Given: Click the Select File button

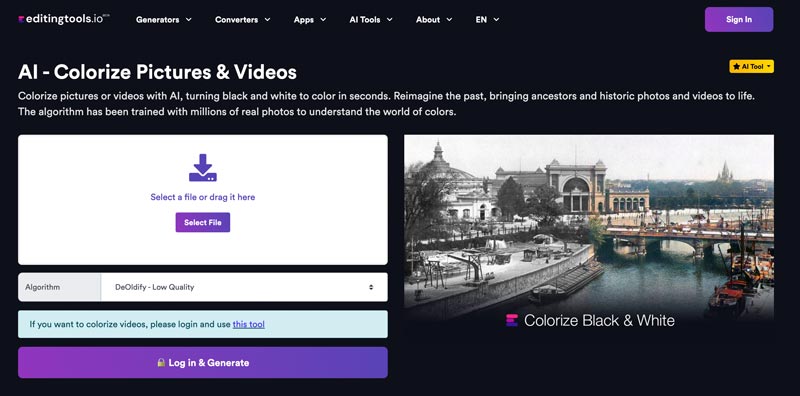Looking at the screenshot, I should (x=203, y=222).
